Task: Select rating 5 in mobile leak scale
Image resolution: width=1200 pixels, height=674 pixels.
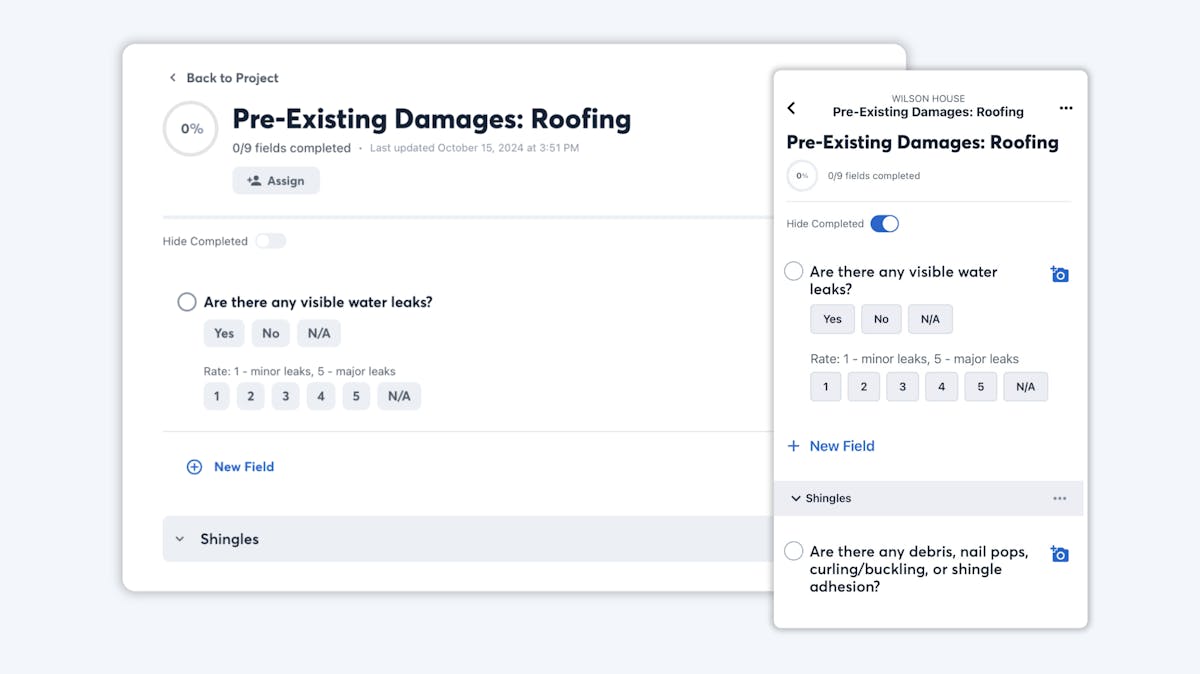Action: [x=981, y=387]
